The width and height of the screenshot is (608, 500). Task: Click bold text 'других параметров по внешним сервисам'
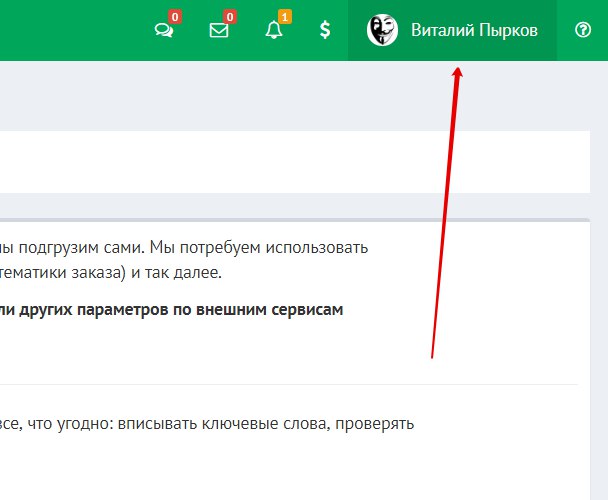181,310
